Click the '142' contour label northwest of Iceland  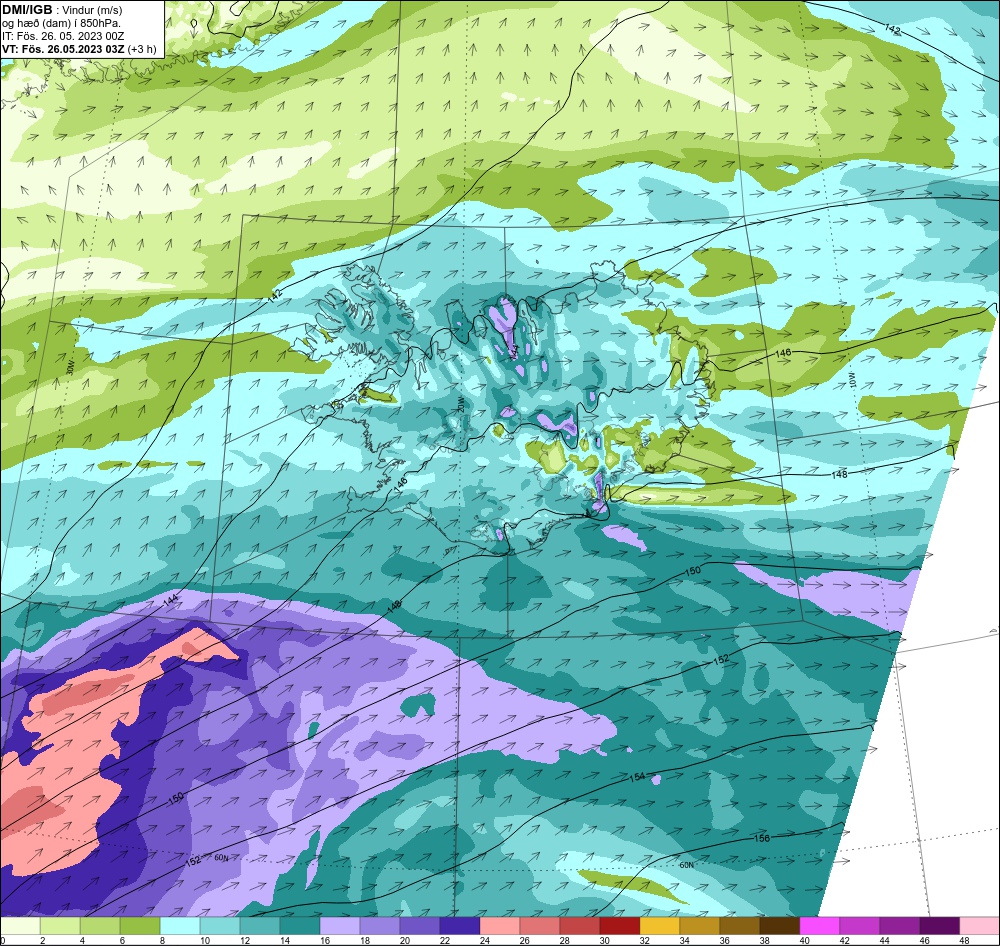point(276,297)
